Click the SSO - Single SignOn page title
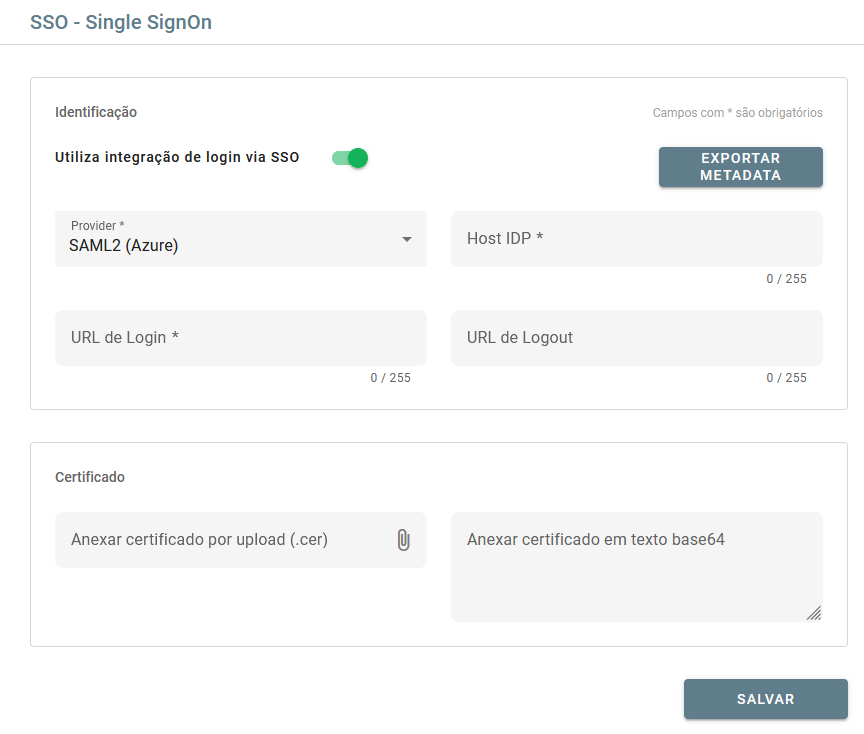Image resolution: width=864 pixels, height=734 pixels. [121, 21]
